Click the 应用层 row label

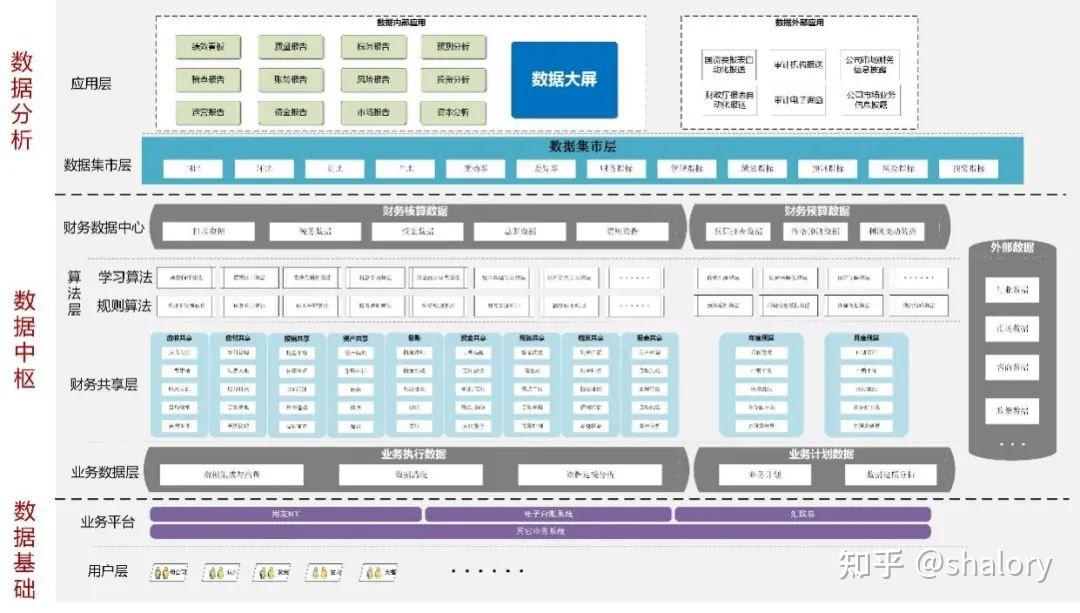click(90, 84)
